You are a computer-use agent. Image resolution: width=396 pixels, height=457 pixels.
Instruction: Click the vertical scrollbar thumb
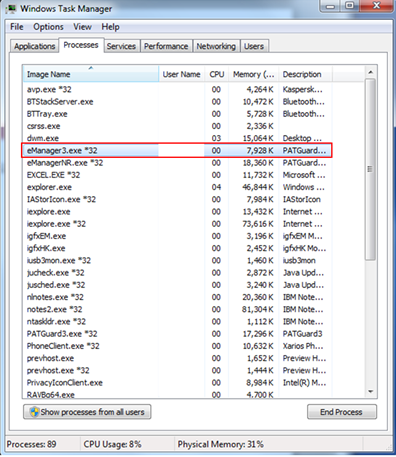tap(370, 169)
